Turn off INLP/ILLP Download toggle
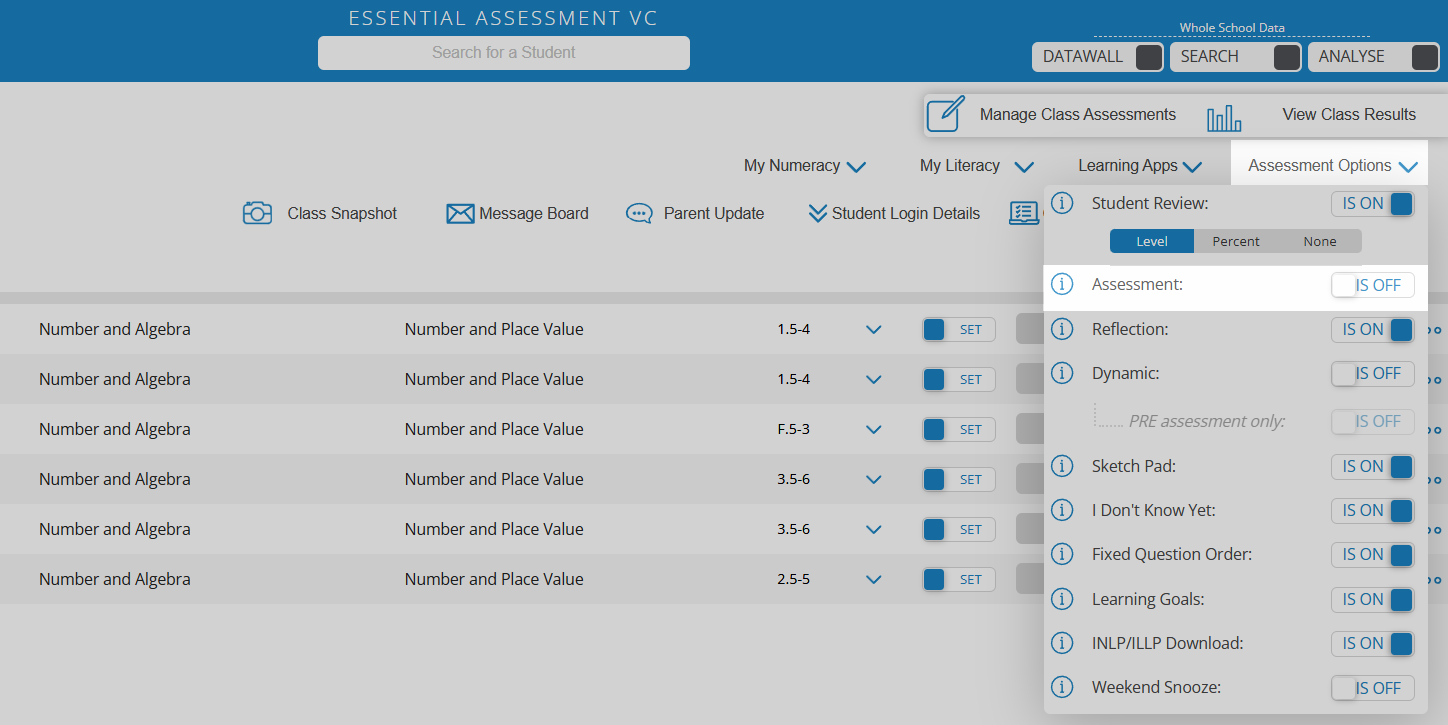This screenshot has height=725, width=1448. pos(1373,643)
